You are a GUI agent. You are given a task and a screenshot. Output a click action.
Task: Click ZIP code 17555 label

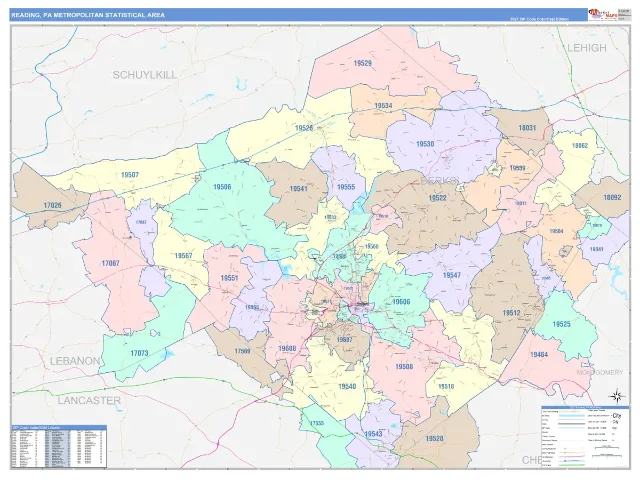pyautogui.click(x=317, y=423)
